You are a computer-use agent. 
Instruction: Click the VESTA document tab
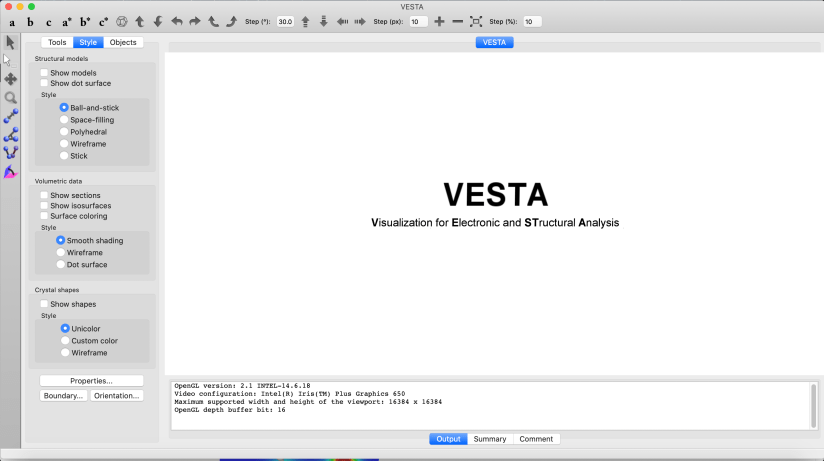click(495, 42)
